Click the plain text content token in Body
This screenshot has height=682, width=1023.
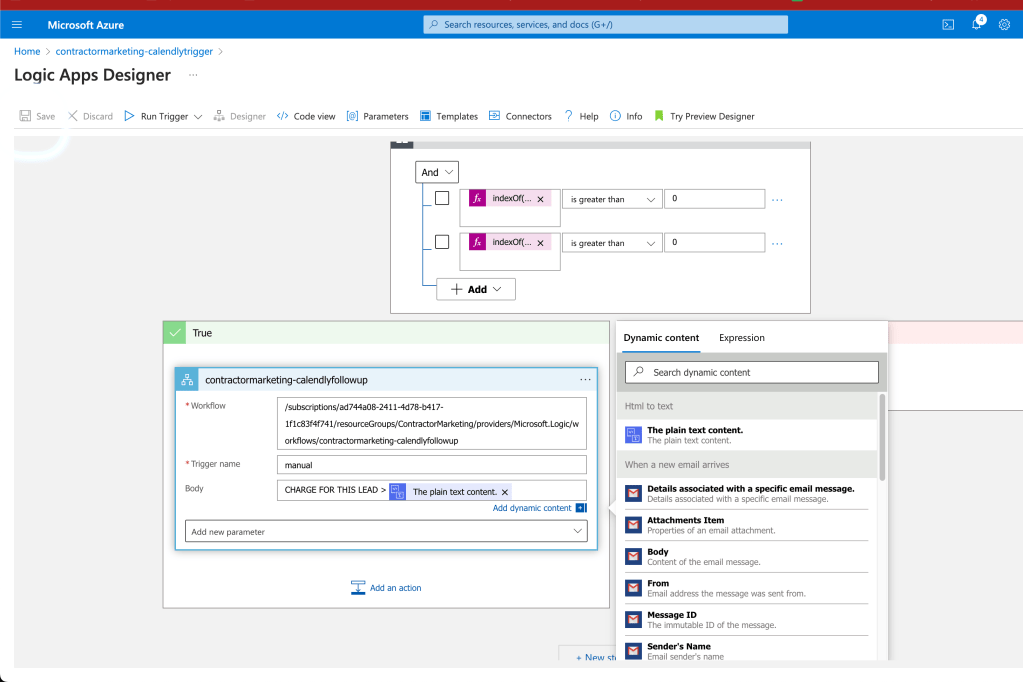coord(450,491)
